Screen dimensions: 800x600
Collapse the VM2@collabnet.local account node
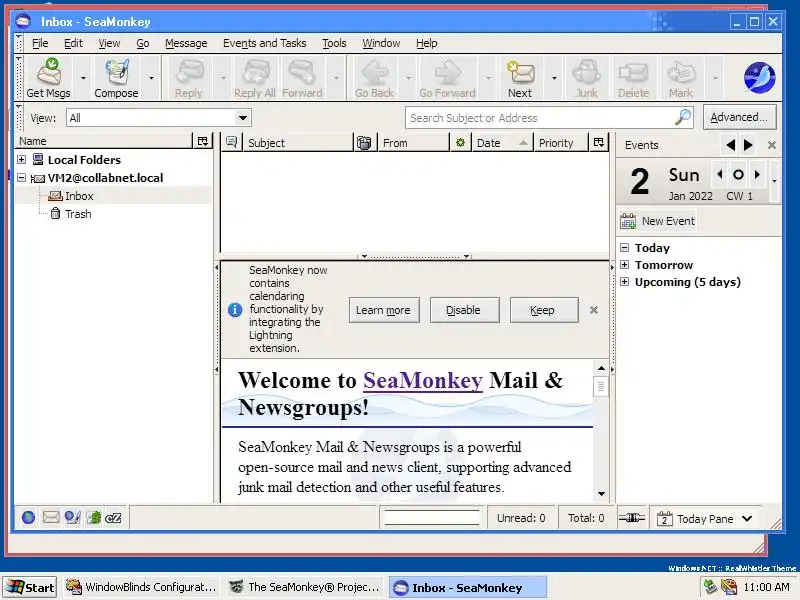[x=21, y=178]
